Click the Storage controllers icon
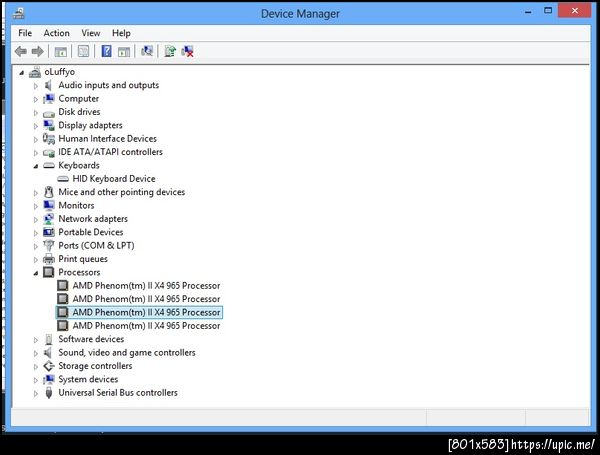The width and height of the screenshot is (600, 455). click(x=49, y=366)
